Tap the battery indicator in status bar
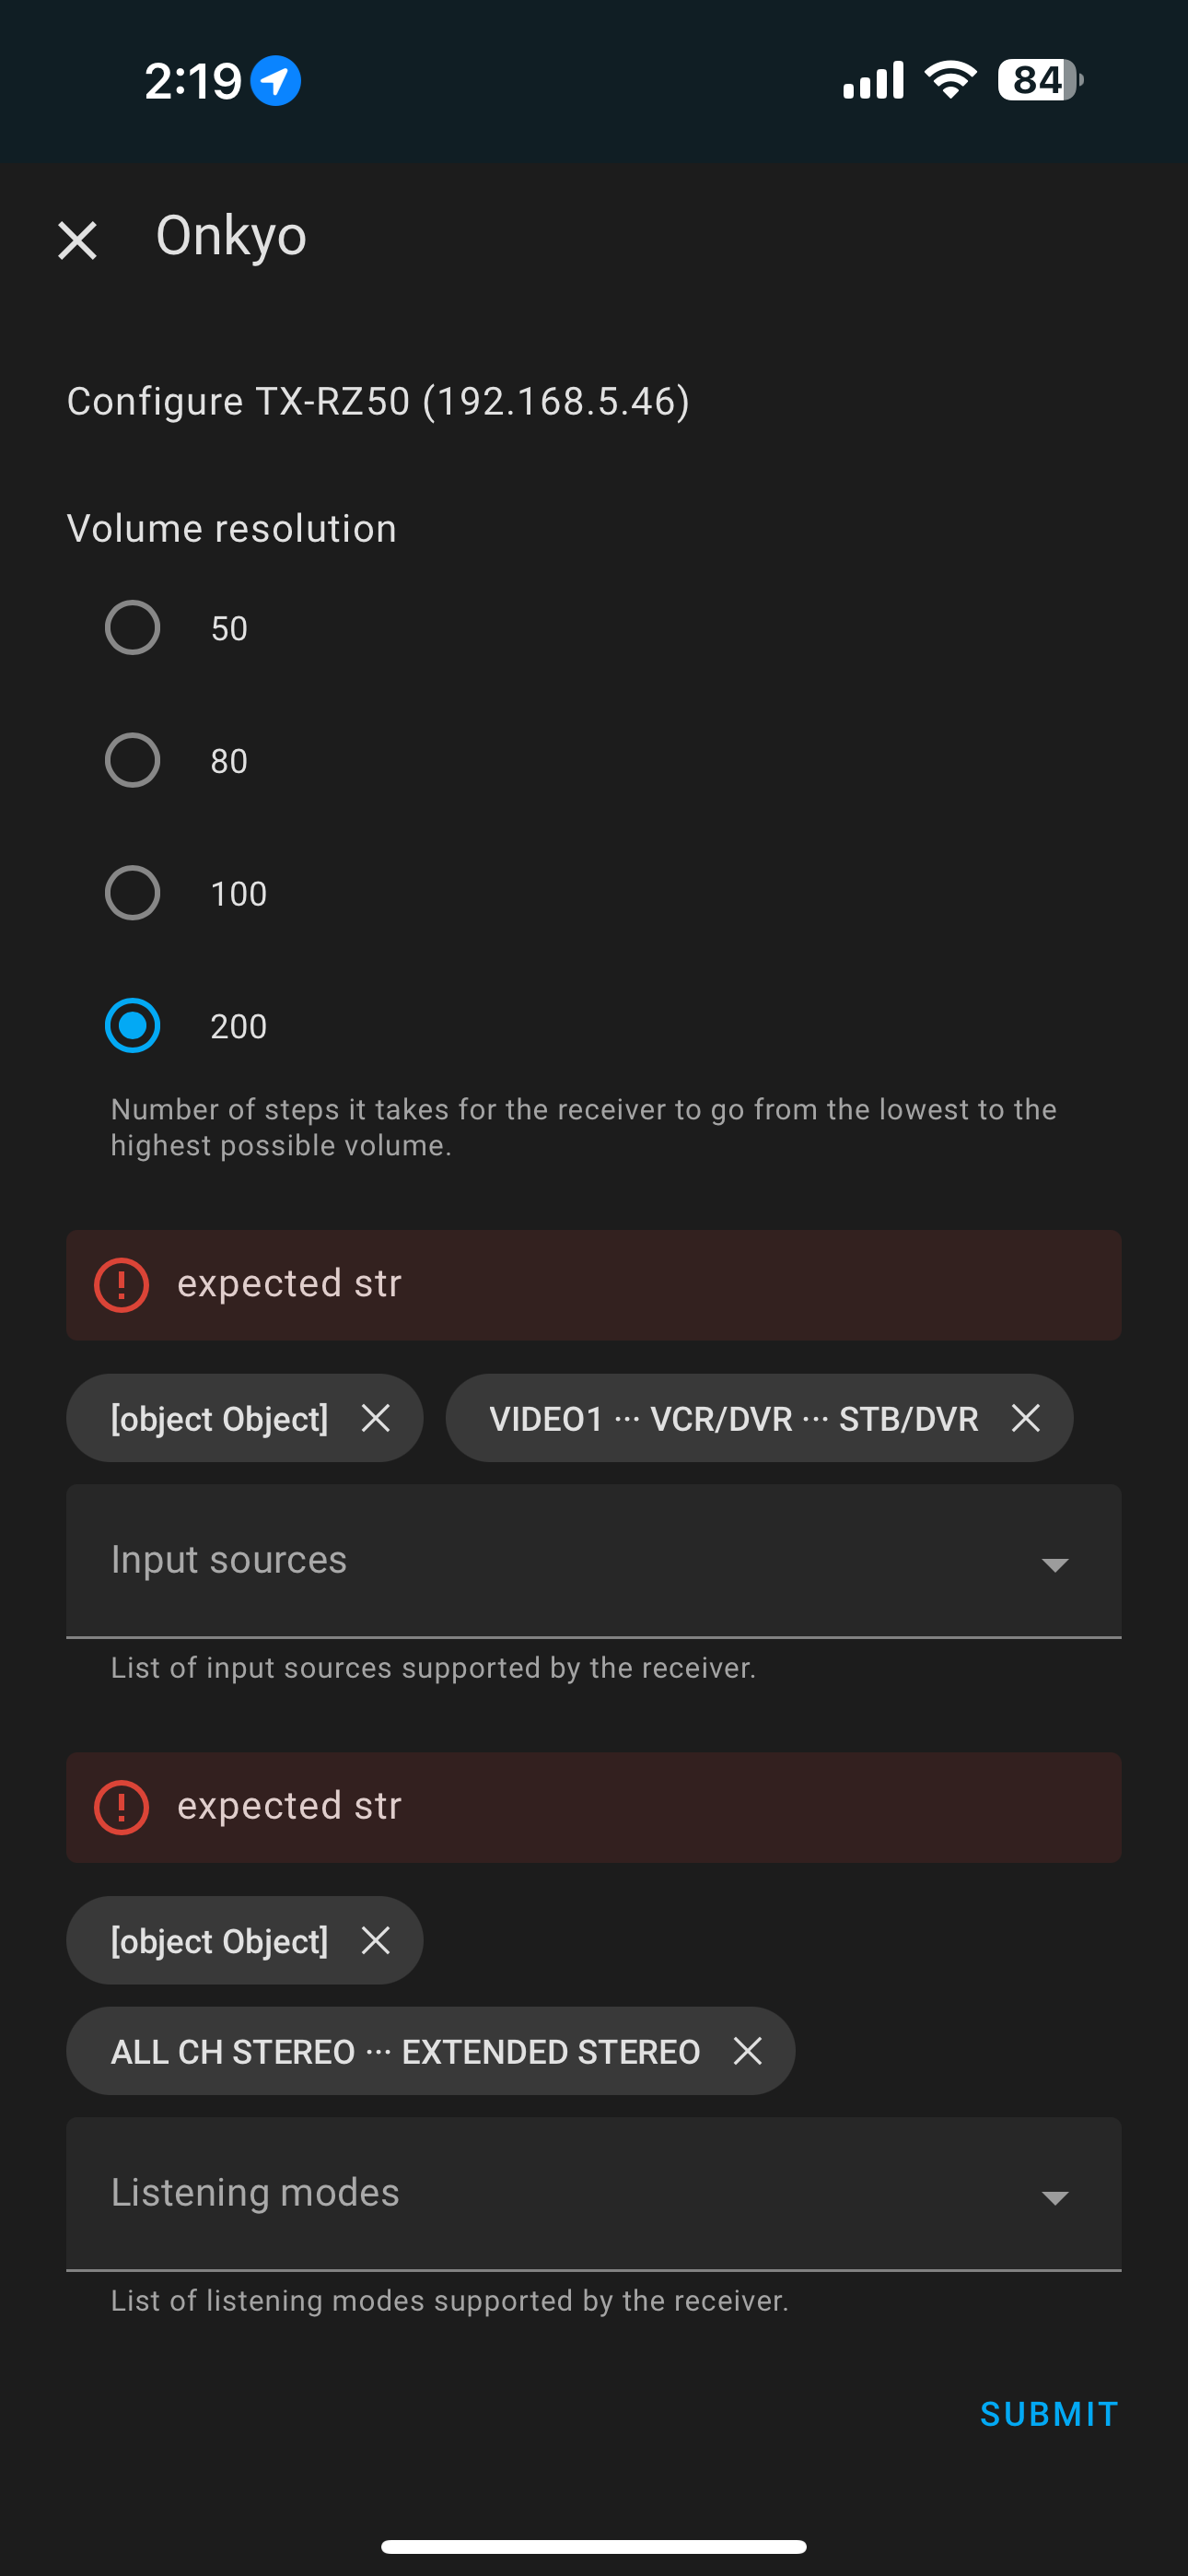Screen dimensions: 1188x2576 (x=1041, y=80)
